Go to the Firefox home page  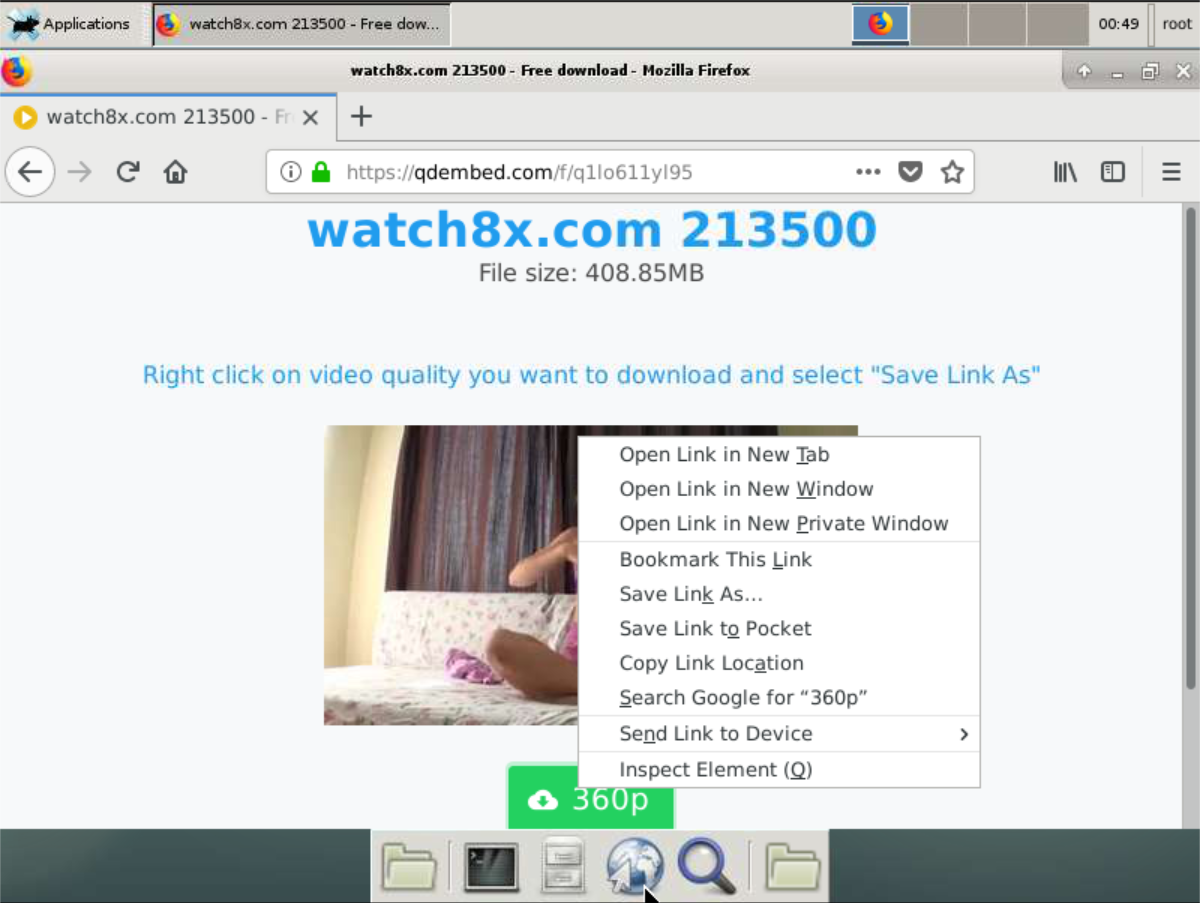[x=176, y=173]
